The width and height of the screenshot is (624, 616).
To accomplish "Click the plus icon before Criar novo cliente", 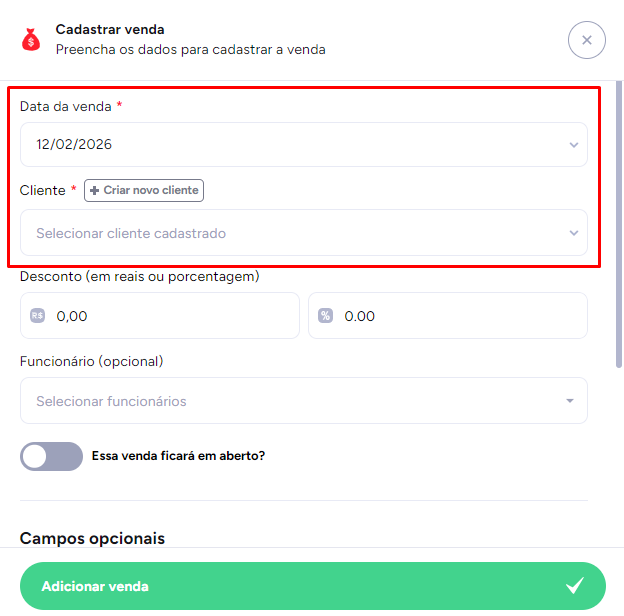I will [95, 190].
